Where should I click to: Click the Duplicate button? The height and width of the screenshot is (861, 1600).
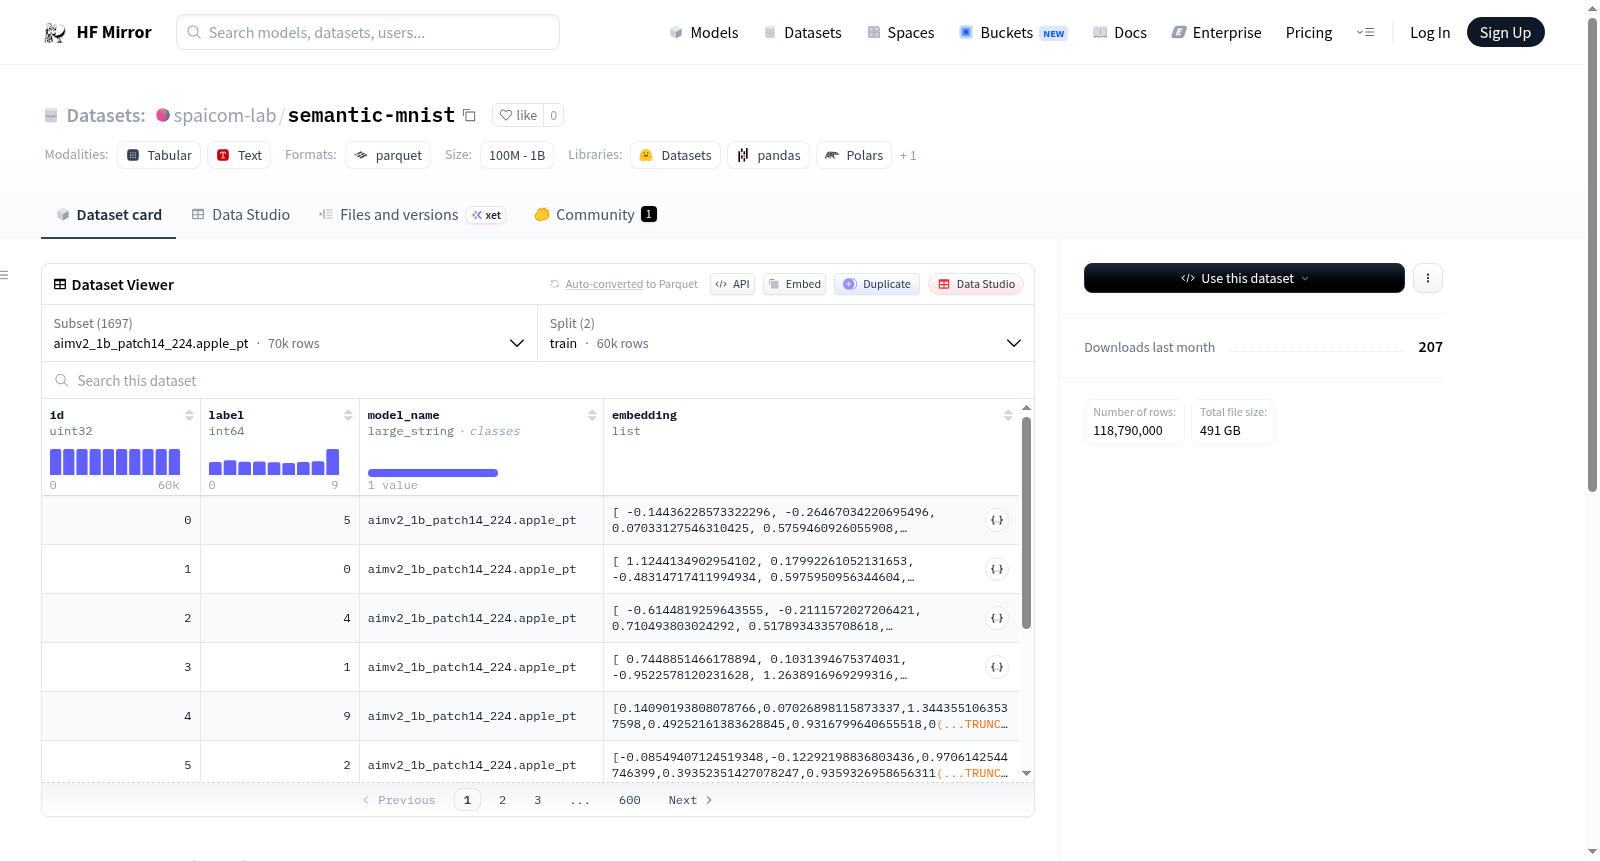click(x=877, y=284)
